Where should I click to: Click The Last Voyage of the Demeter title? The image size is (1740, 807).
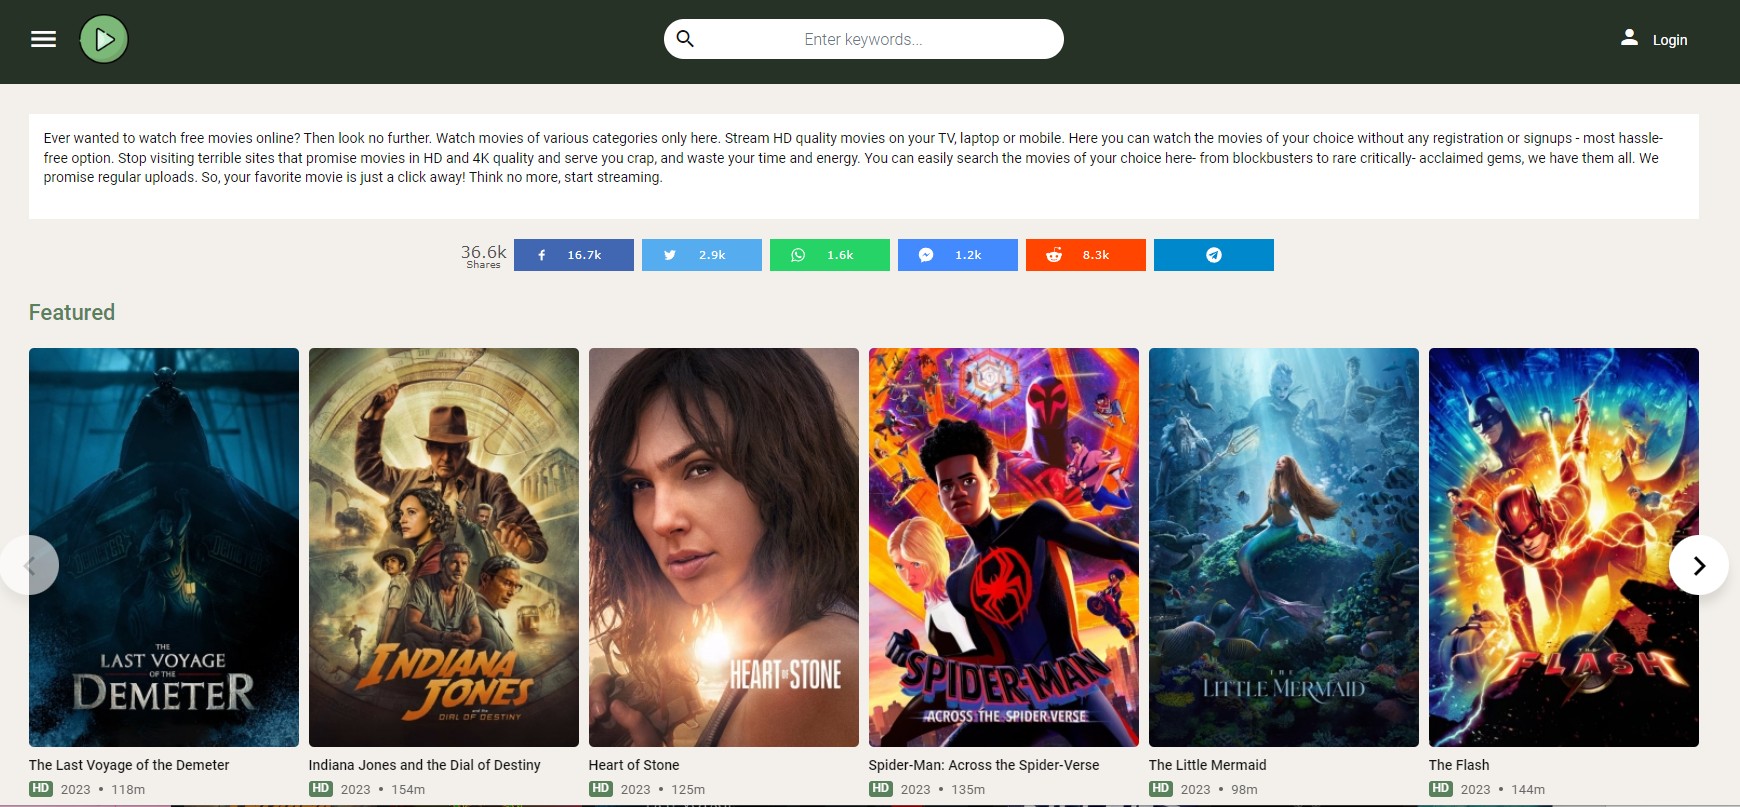(x=129, y=765)
